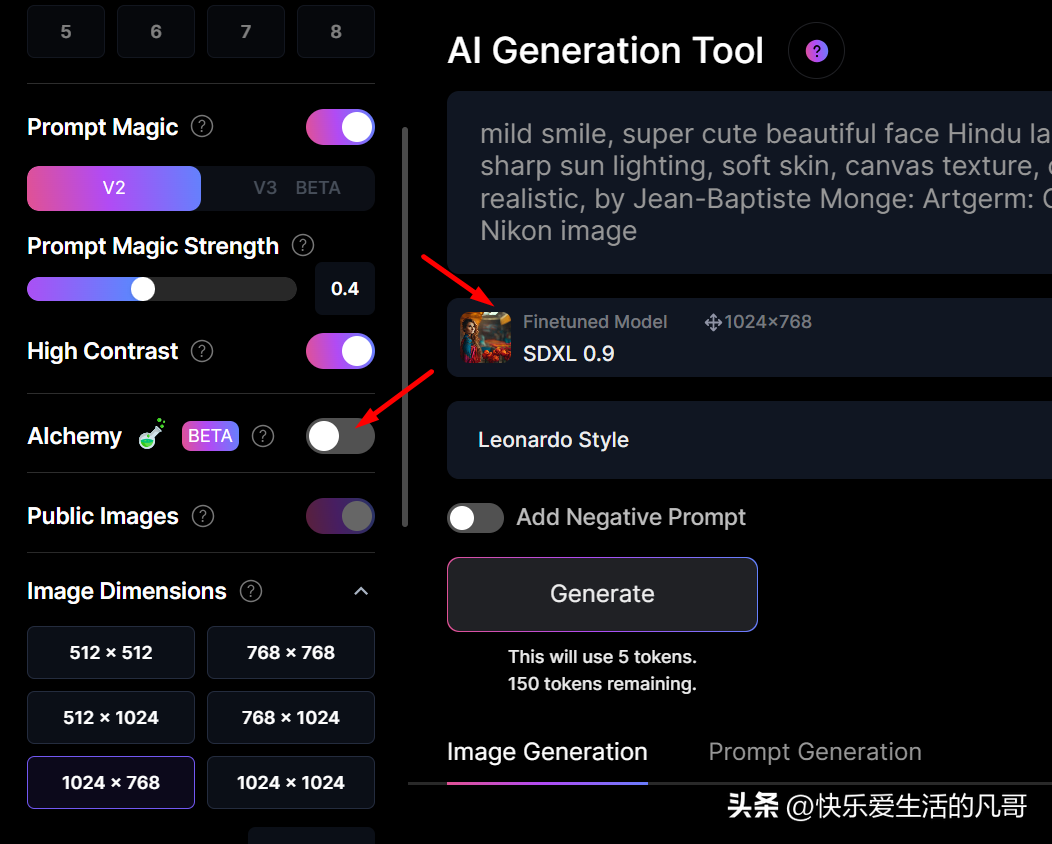Screen dimensions: 1052x844
Task: Turn off High Contrast switch
Action: [x=340, y=351]
